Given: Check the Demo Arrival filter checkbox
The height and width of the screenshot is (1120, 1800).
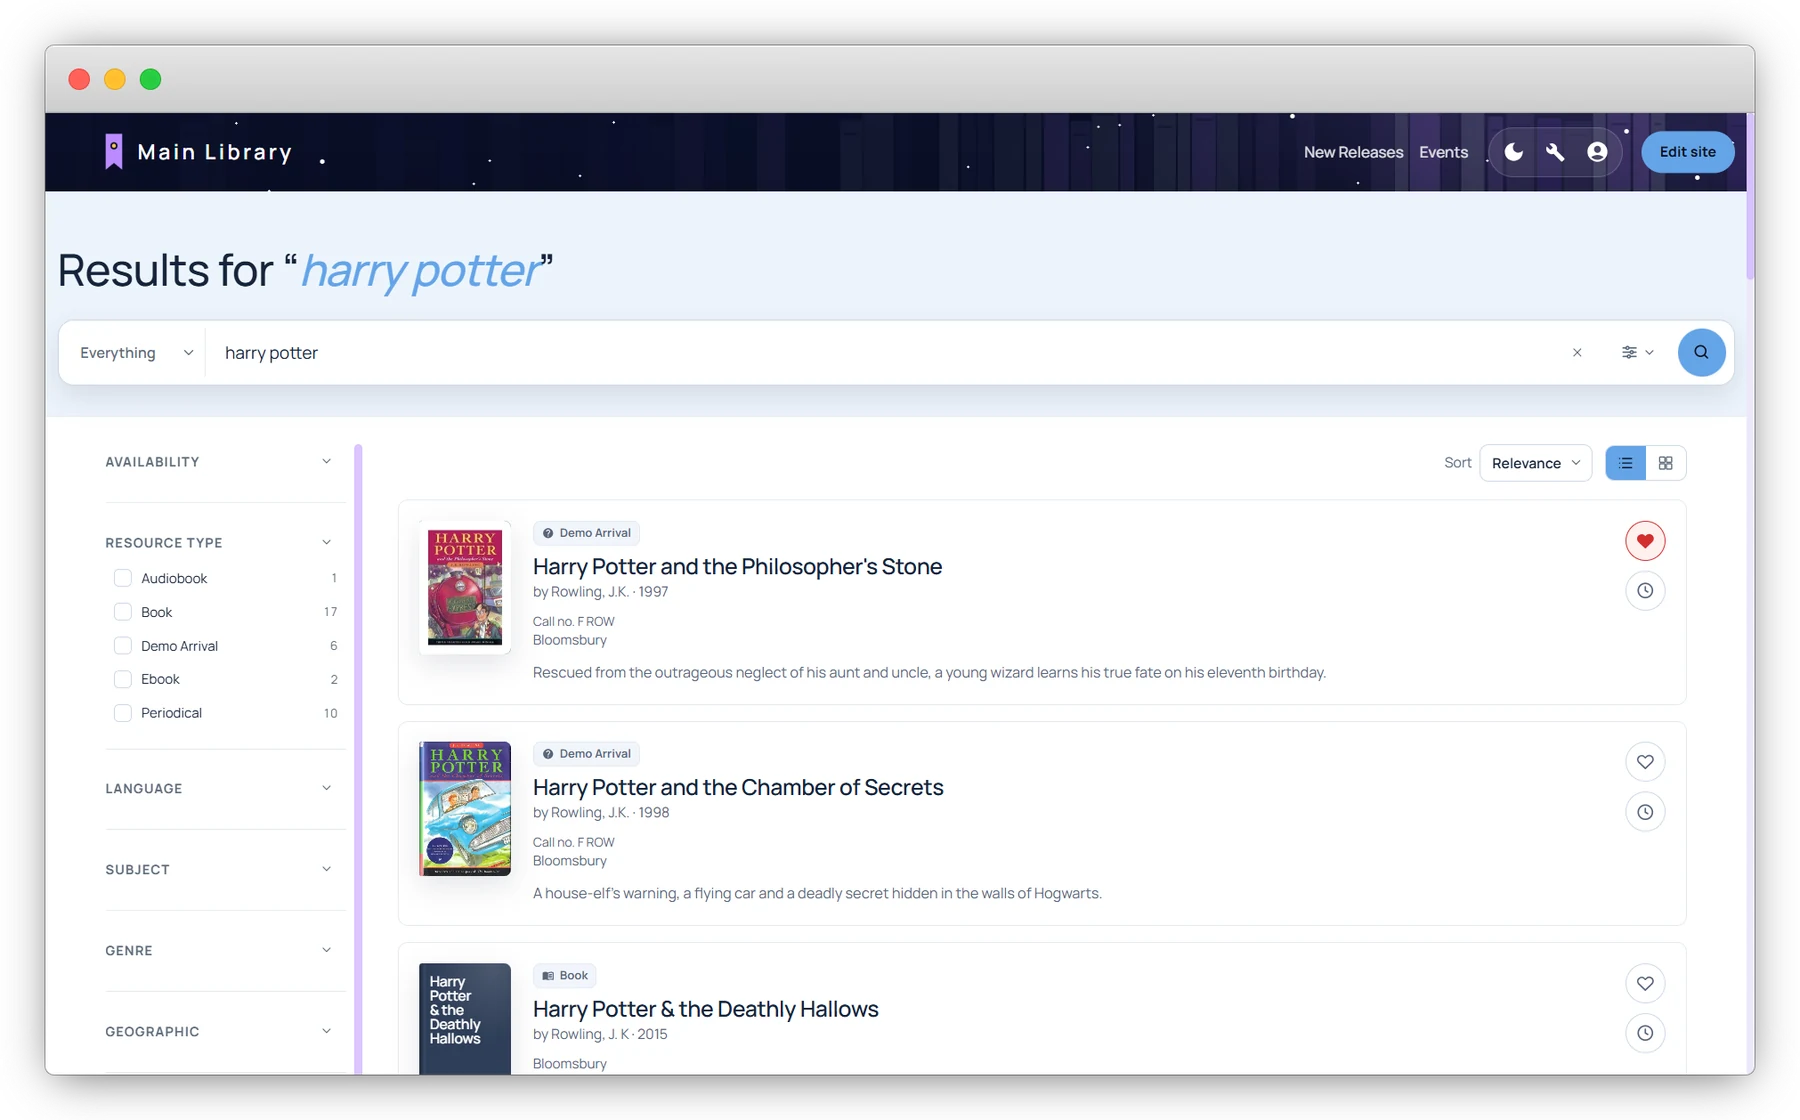Looking at the screenshot, I should 123,646.
